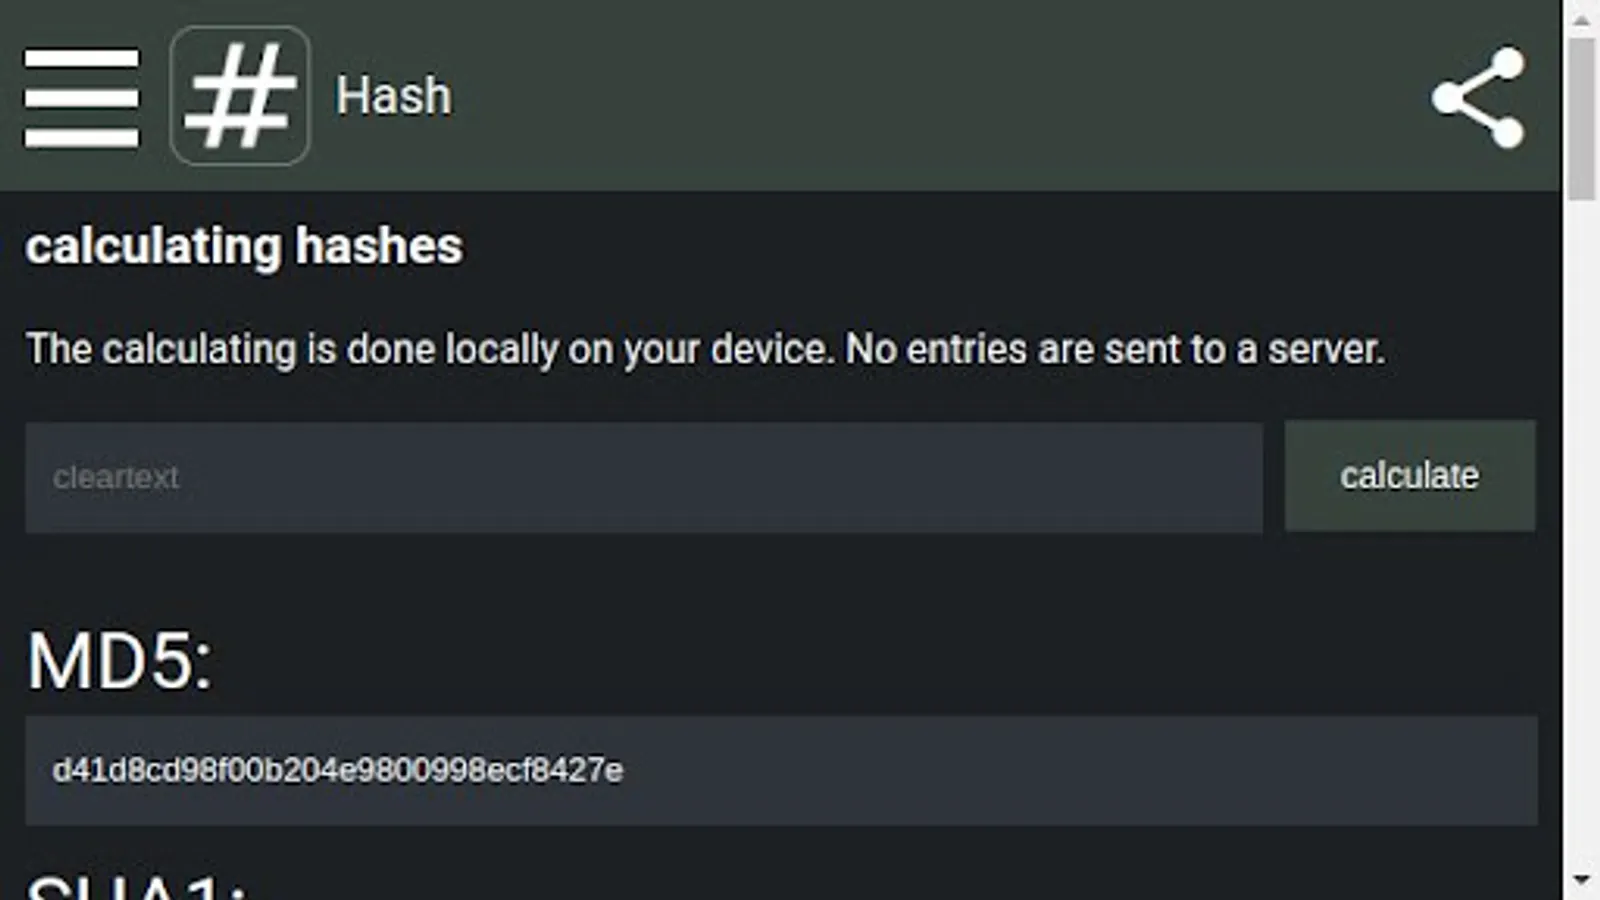Image resolution: width=1600 pixels, height=900 pixels.
Task: Click the MD5 hash value text
Action: tap(337, 770)
